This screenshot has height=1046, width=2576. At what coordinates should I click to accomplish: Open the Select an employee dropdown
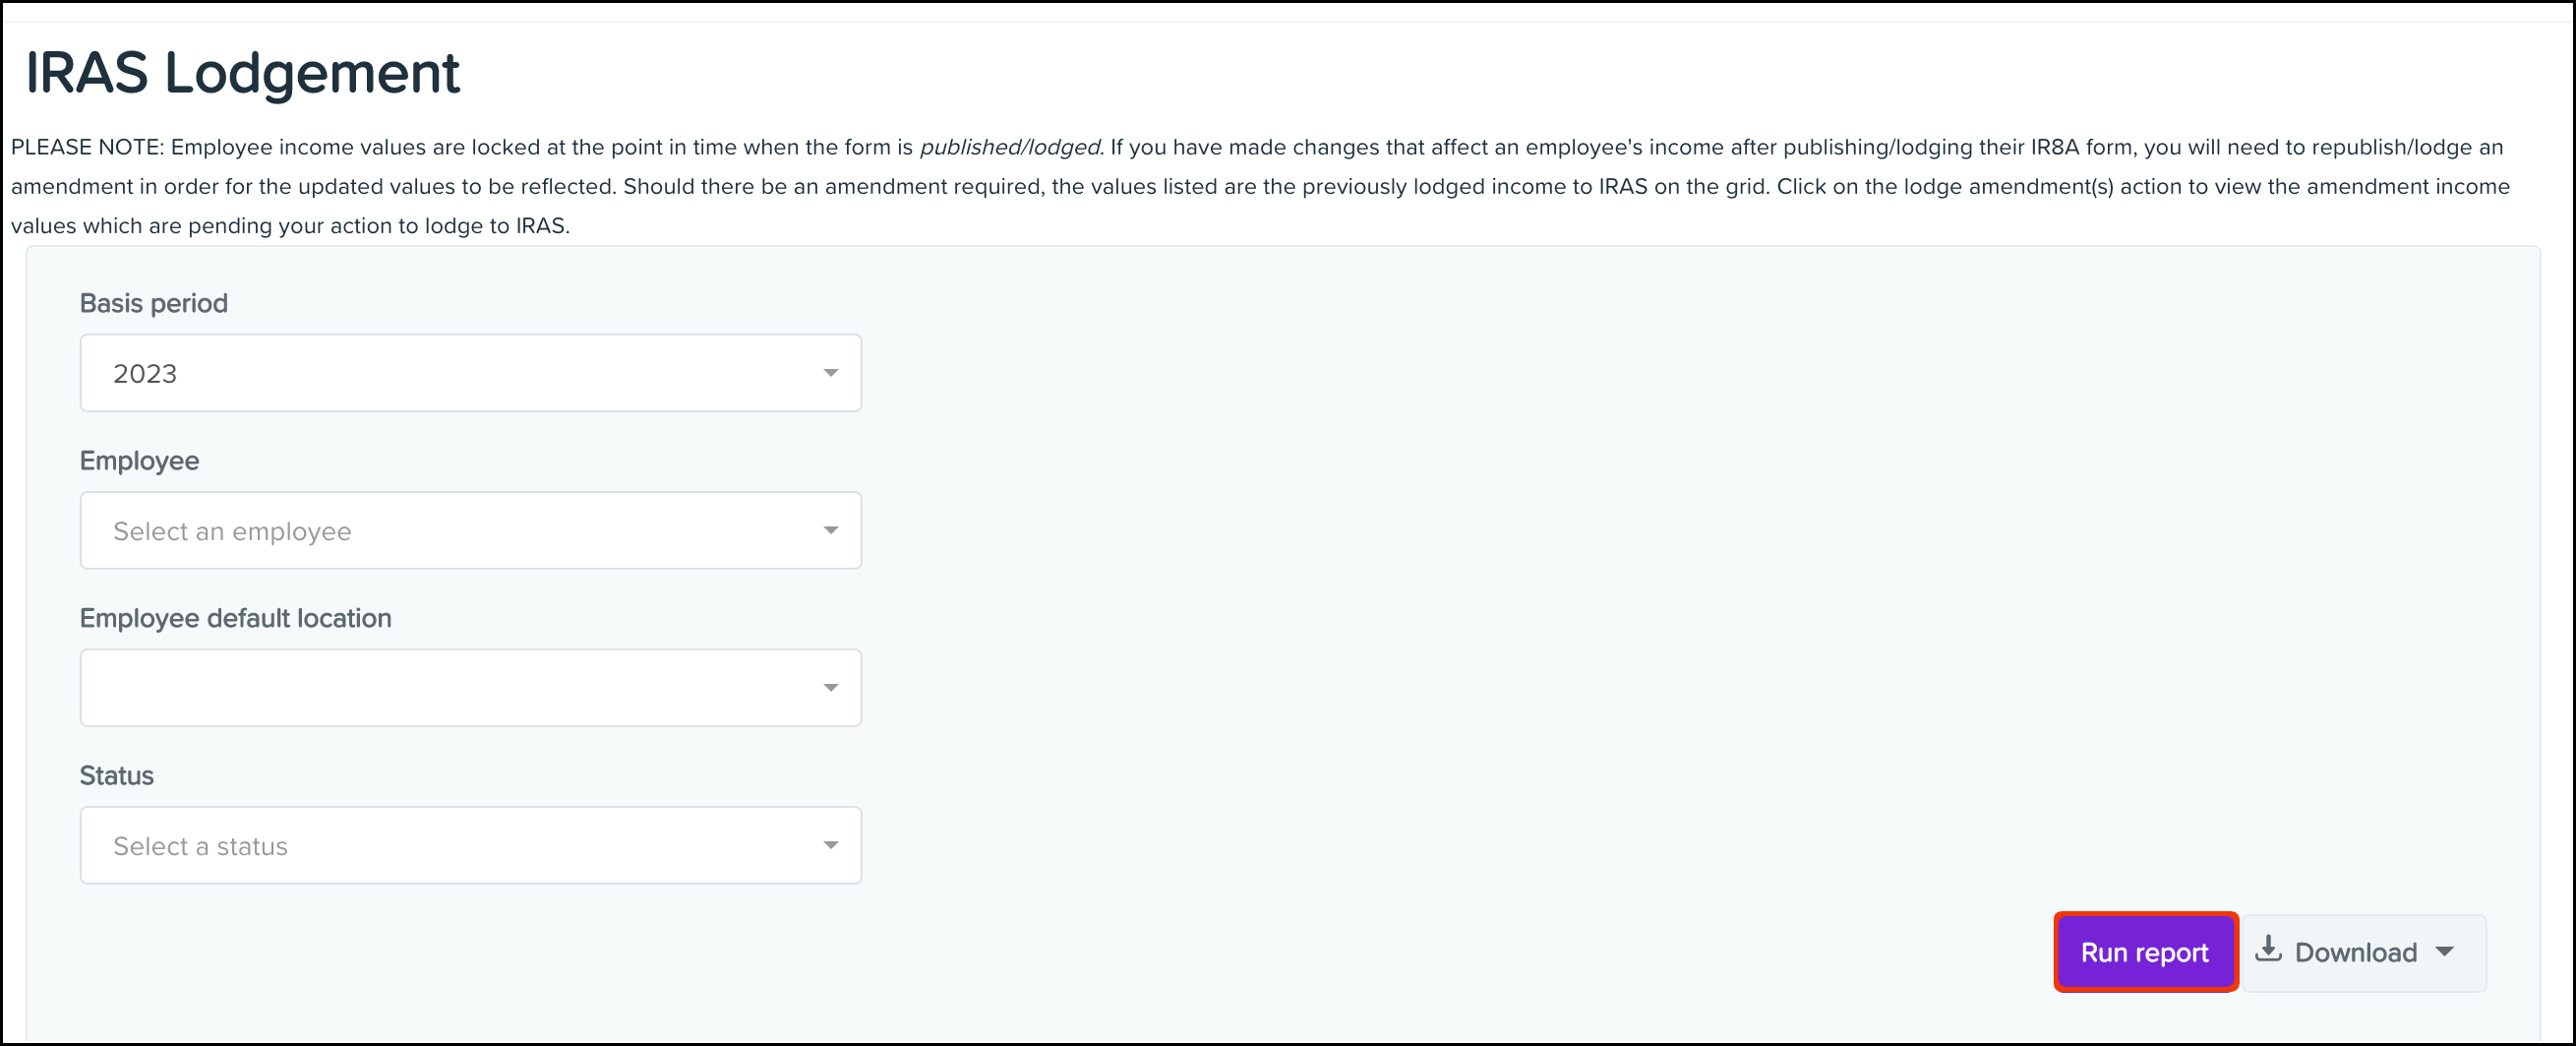[x=471, y=530]
